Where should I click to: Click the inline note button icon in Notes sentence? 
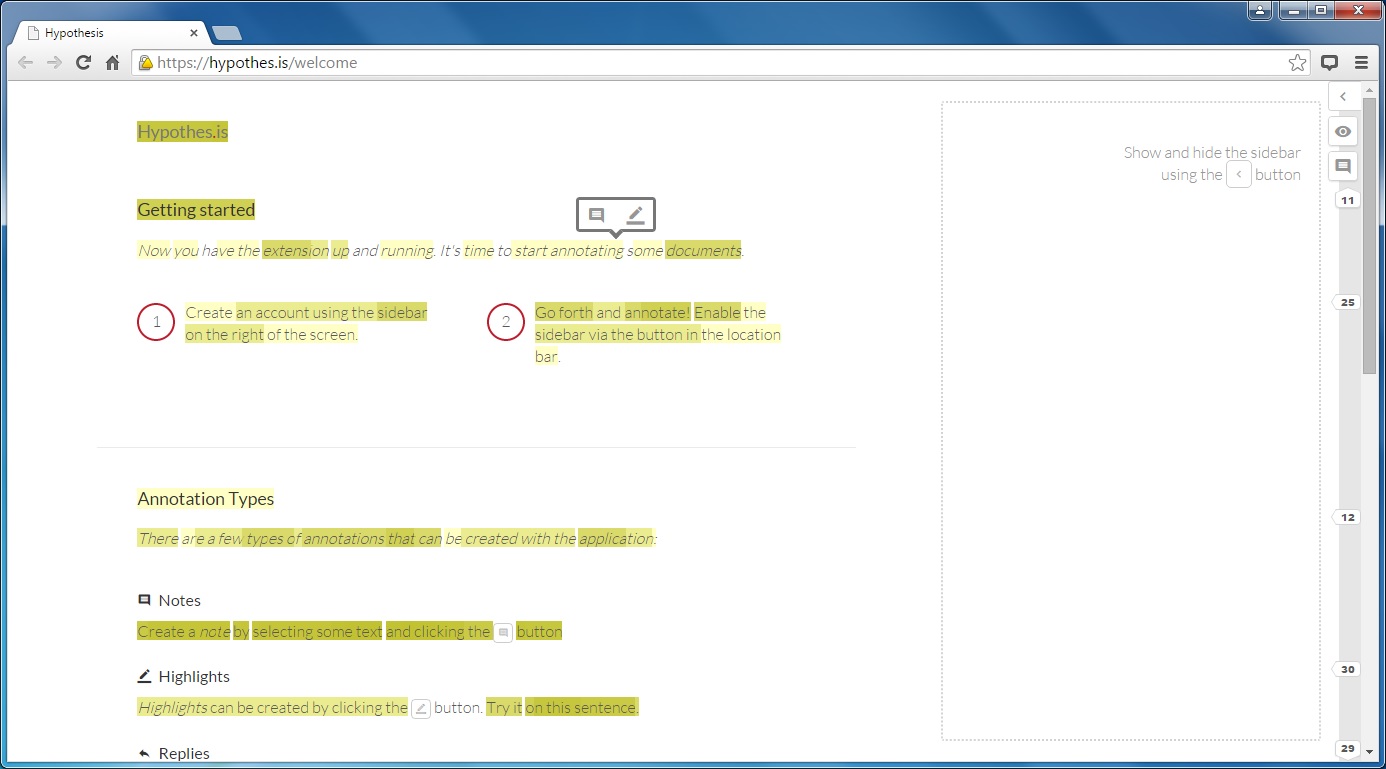[503, 632]
